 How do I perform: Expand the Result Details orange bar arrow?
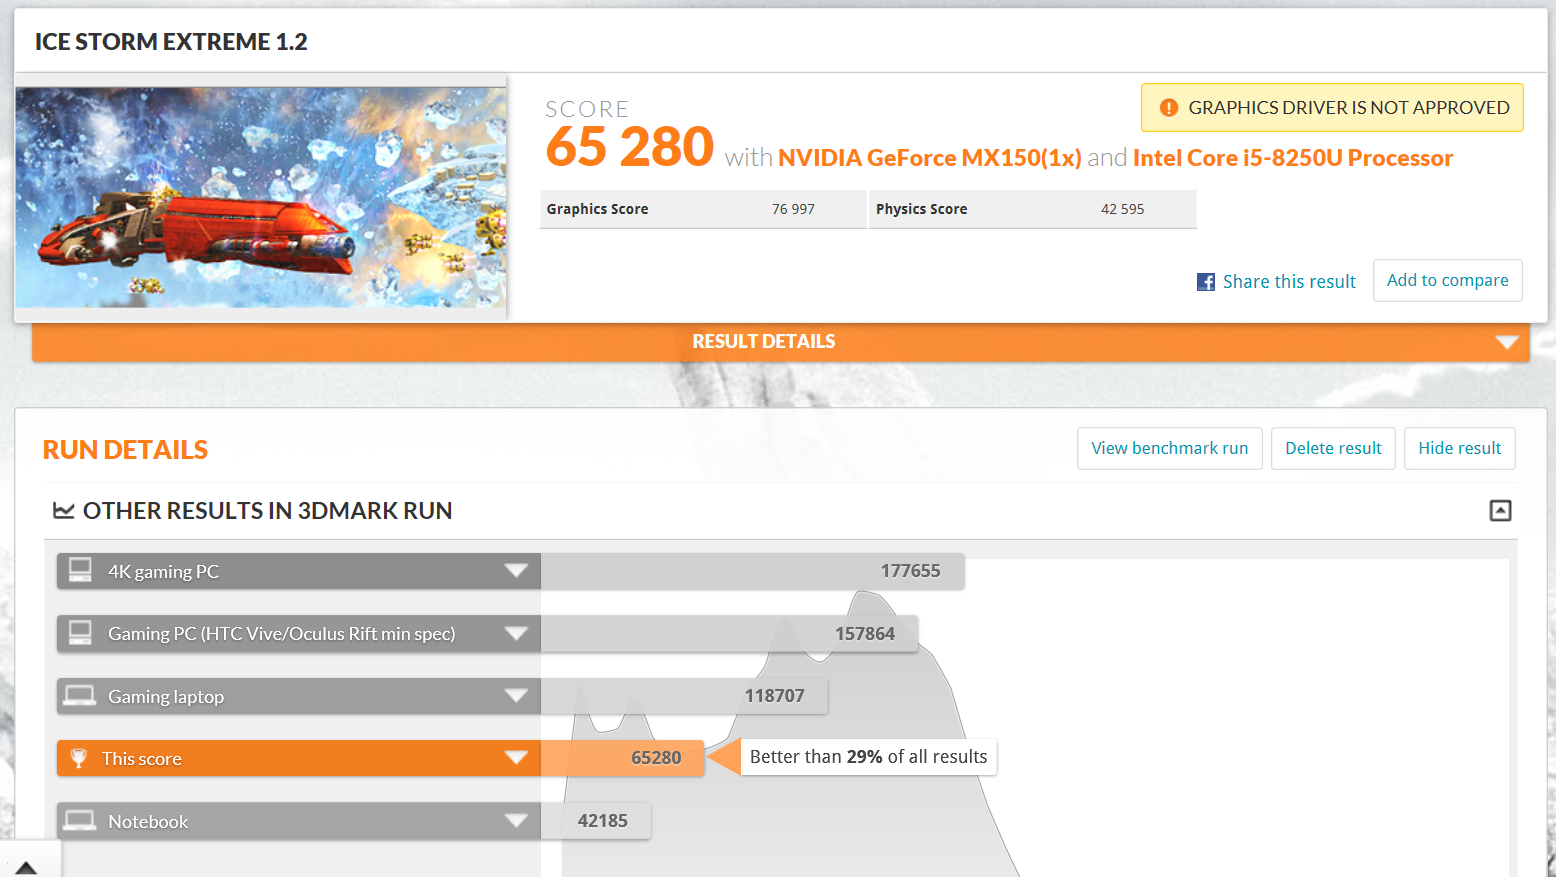(1507, 342)
